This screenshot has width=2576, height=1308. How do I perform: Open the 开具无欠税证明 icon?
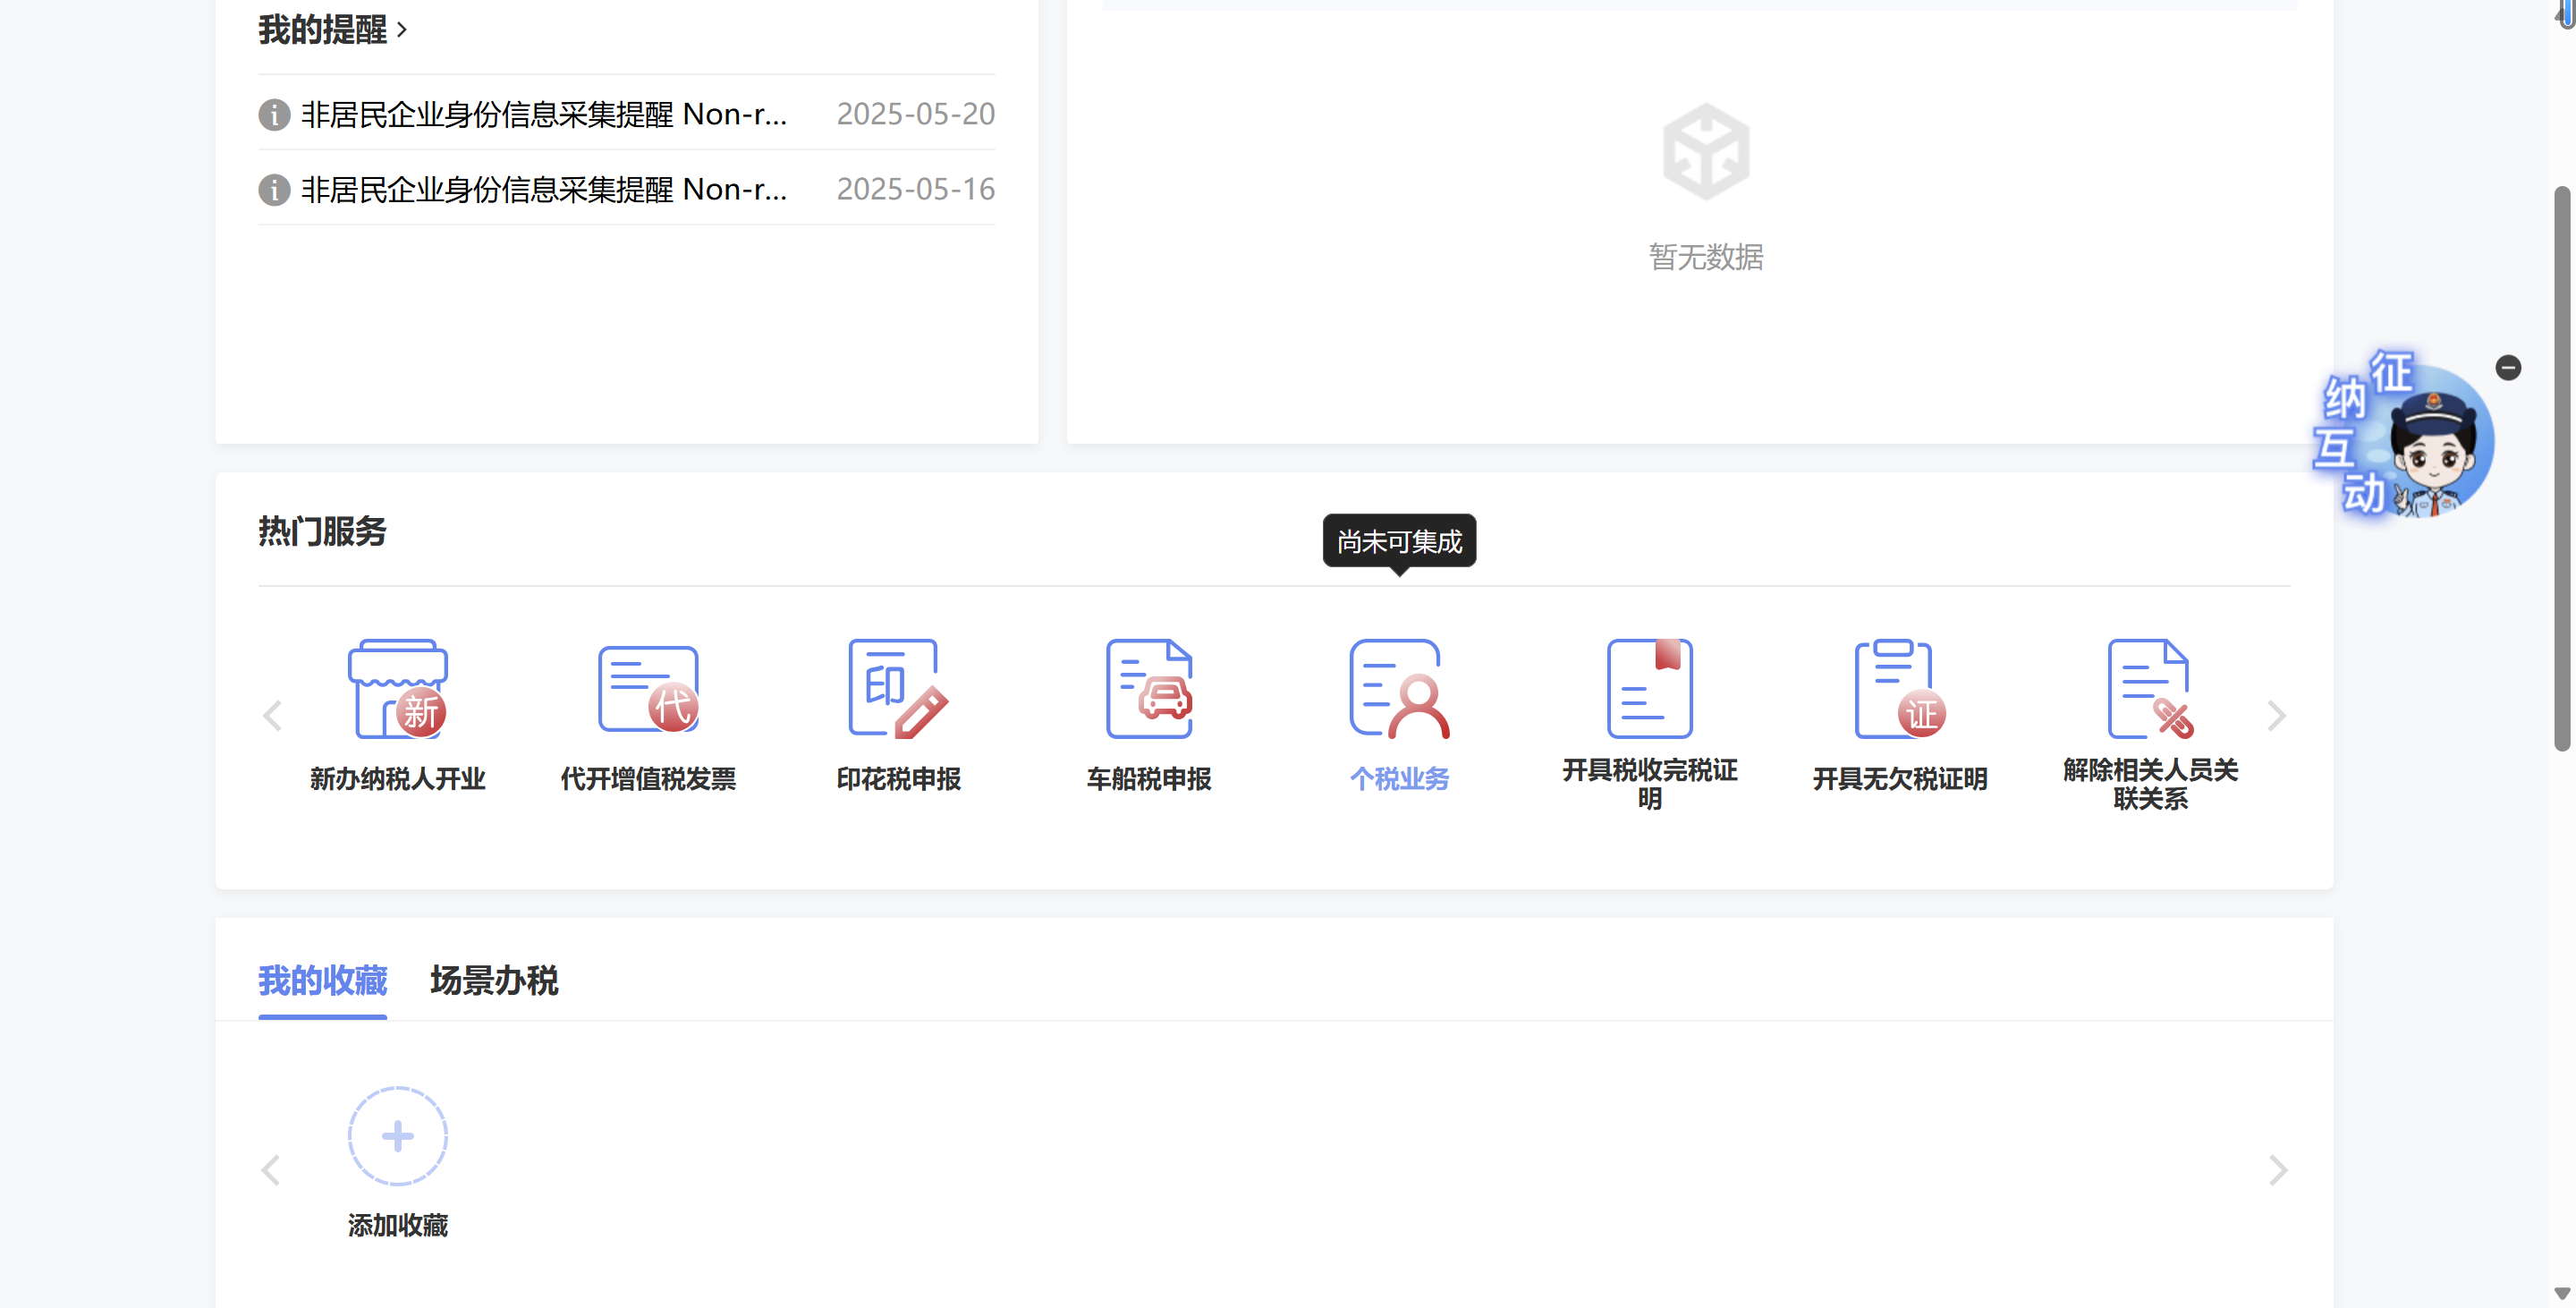tap(1898, 689)
